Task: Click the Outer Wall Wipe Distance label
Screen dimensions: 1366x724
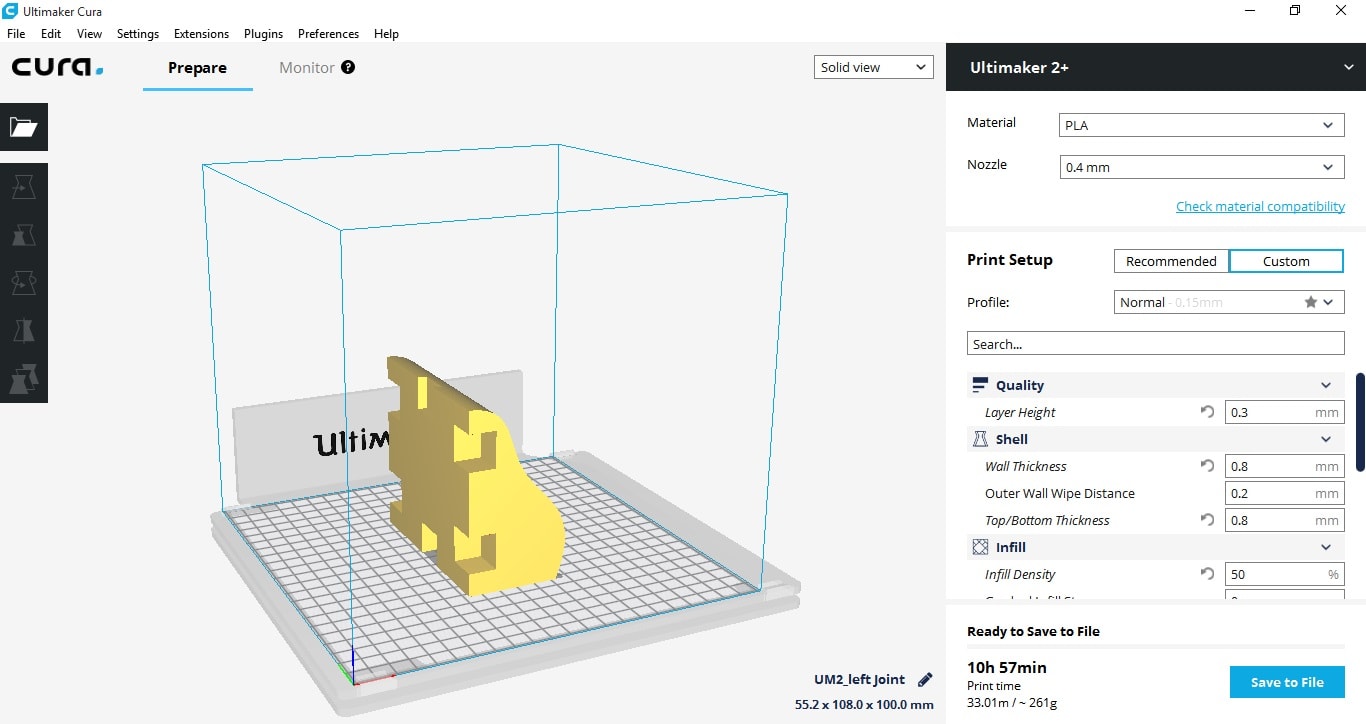Action: [x=1060, y=493]
